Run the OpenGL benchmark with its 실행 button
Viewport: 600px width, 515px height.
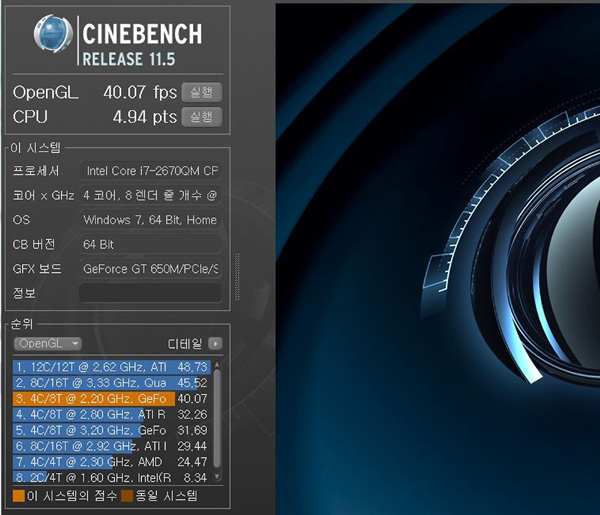click(202, 92)
